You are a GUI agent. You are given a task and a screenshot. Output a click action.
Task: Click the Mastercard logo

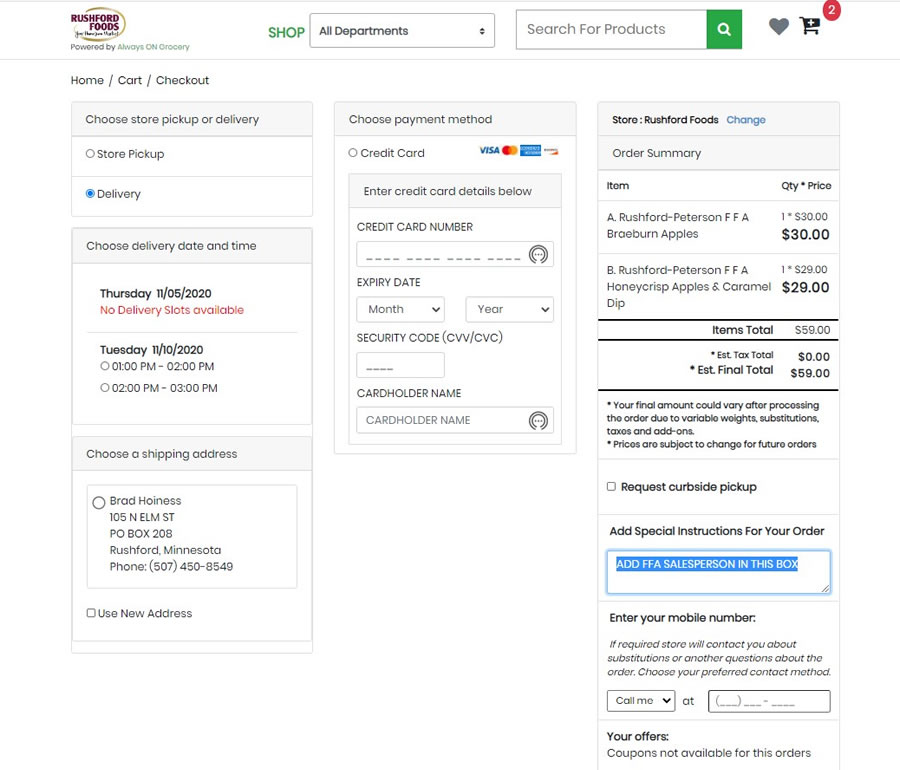(x=510, y=150)
